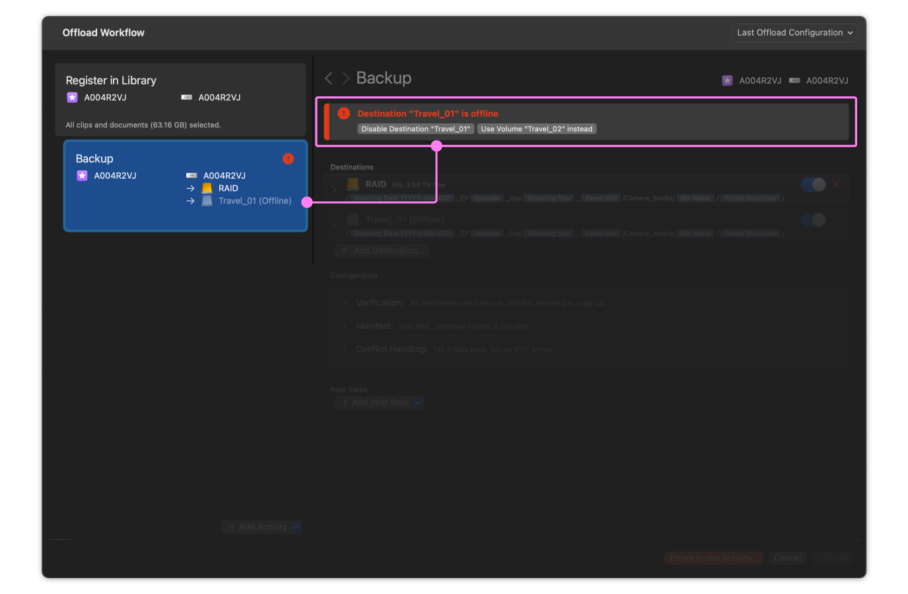Viewport: 908px width, 594px height.
Task: Click the Folder Structure token in RAID path
Action: coord(750,199)
